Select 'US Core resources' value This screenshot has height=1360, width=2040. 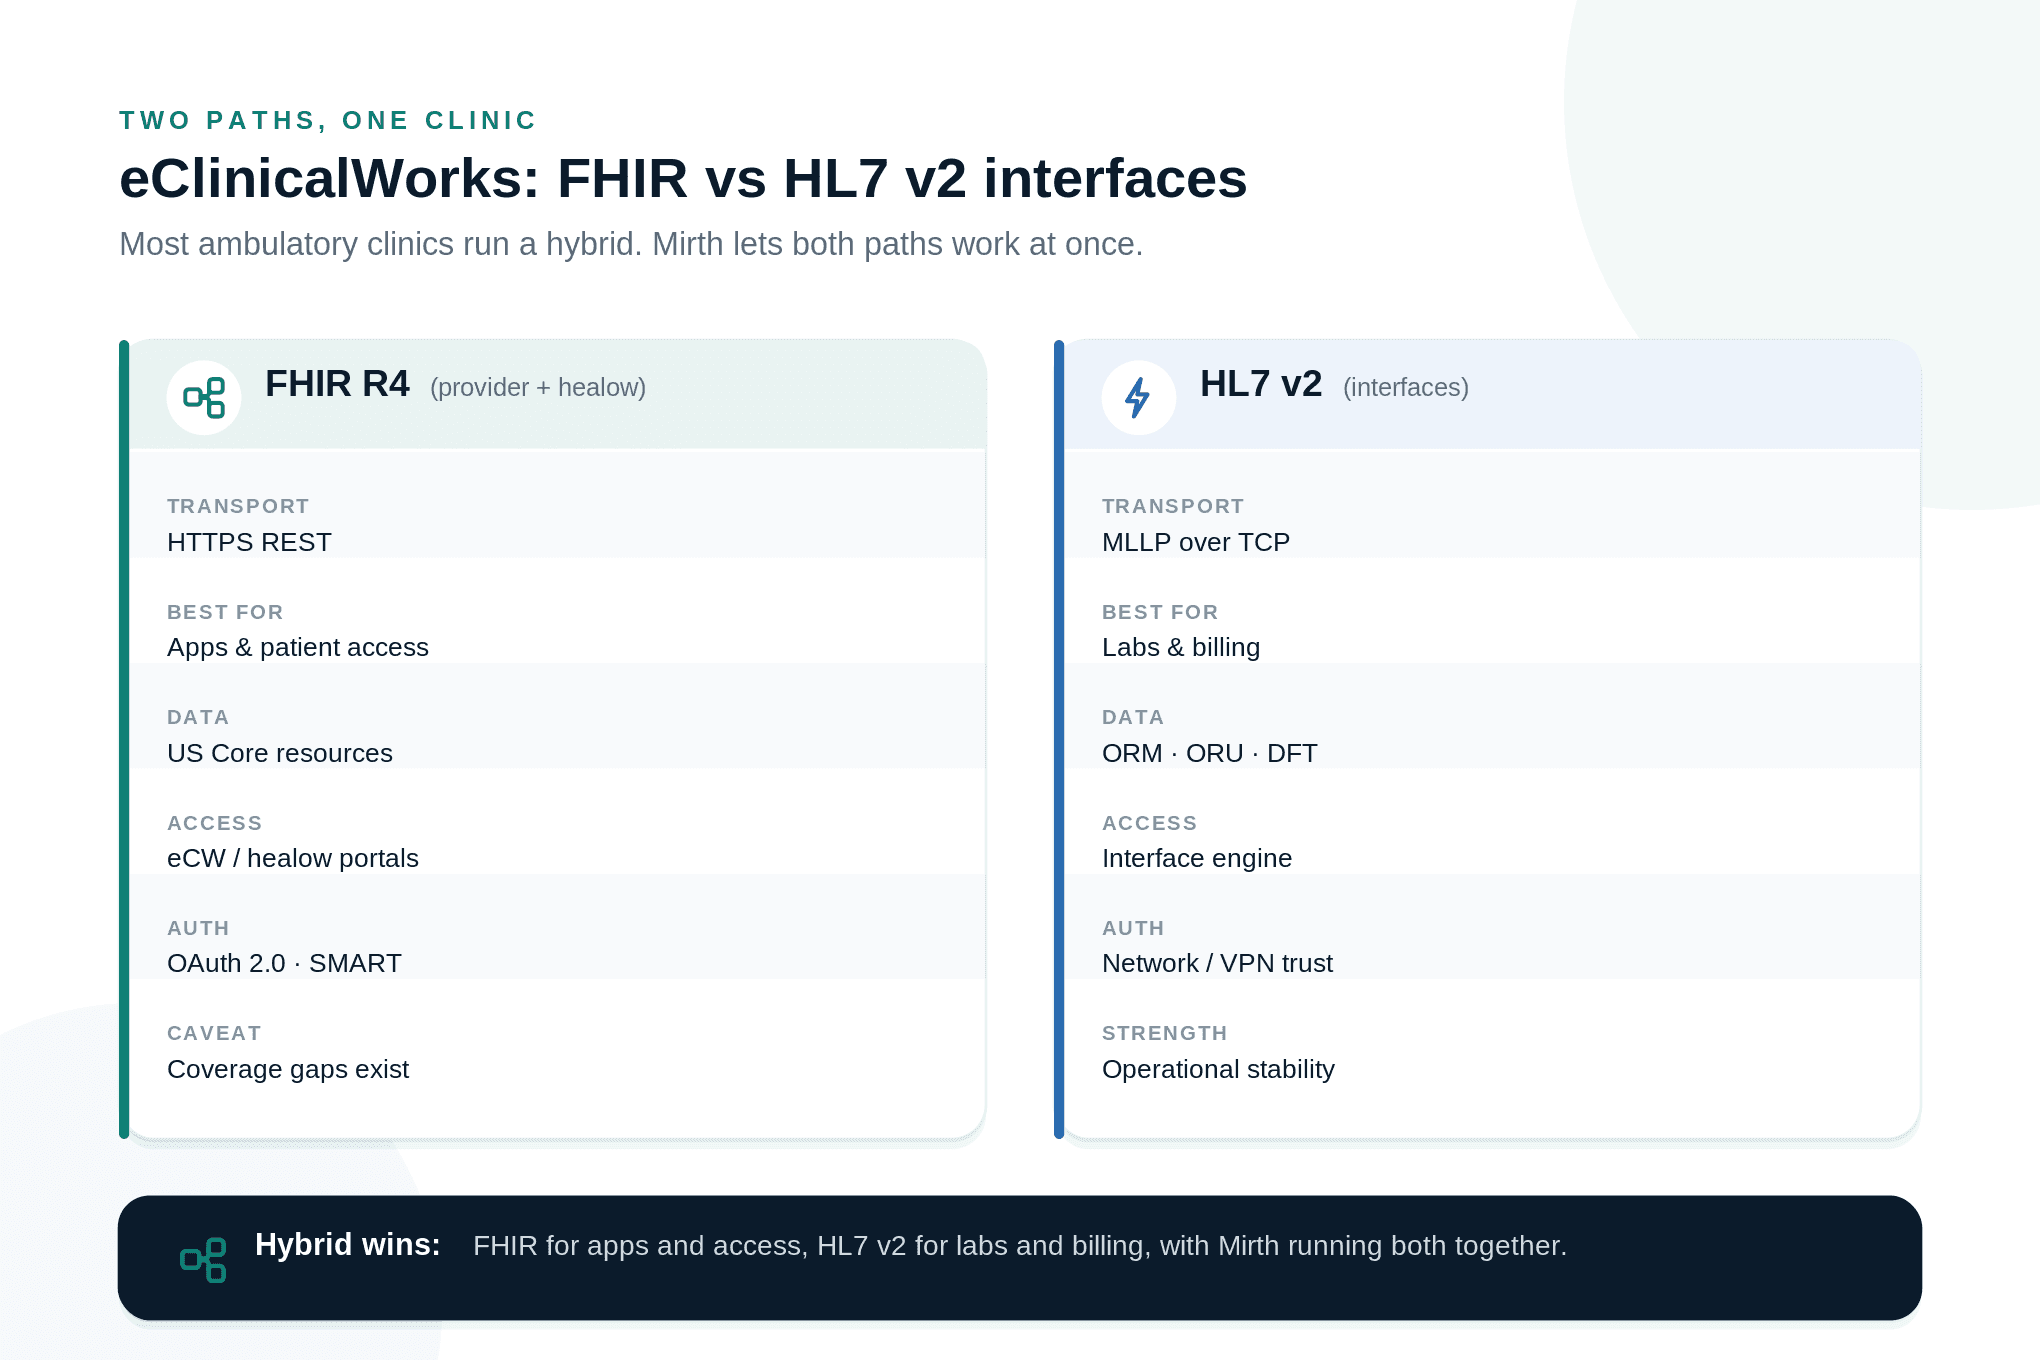point(280,753)
